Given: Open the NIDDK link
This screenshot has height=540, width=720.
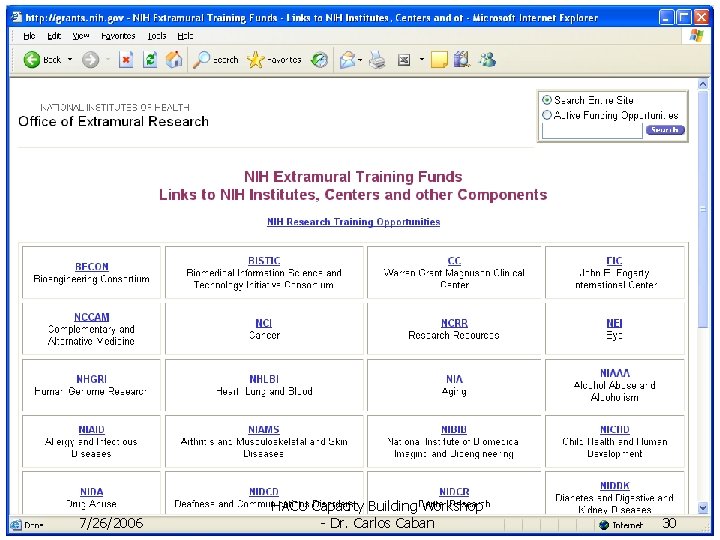Looking at the screenshot, I should click(x=614, y=486).
